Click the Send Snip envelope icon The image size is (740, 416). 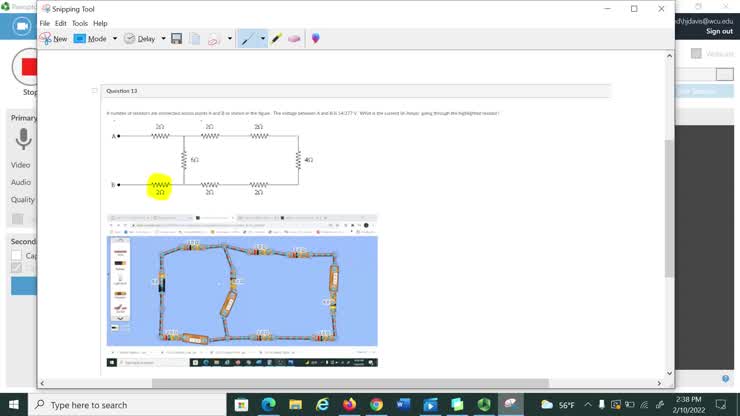point(213,39)
